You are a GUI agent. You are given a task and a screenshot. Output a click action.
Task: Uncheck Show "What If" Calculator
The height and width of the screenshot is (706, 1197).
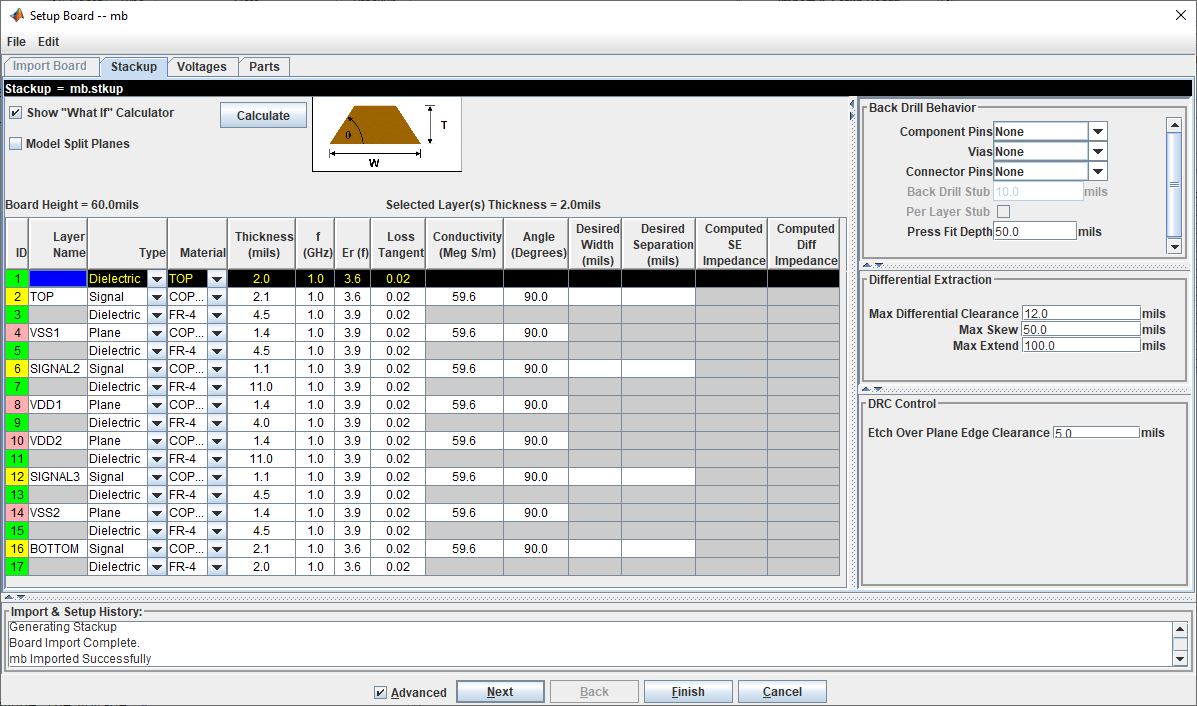tap(14, 112)
